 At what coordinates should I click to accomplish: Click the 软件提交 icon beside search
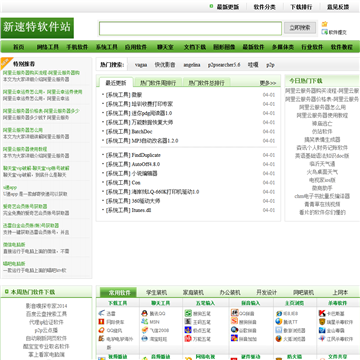324,32
